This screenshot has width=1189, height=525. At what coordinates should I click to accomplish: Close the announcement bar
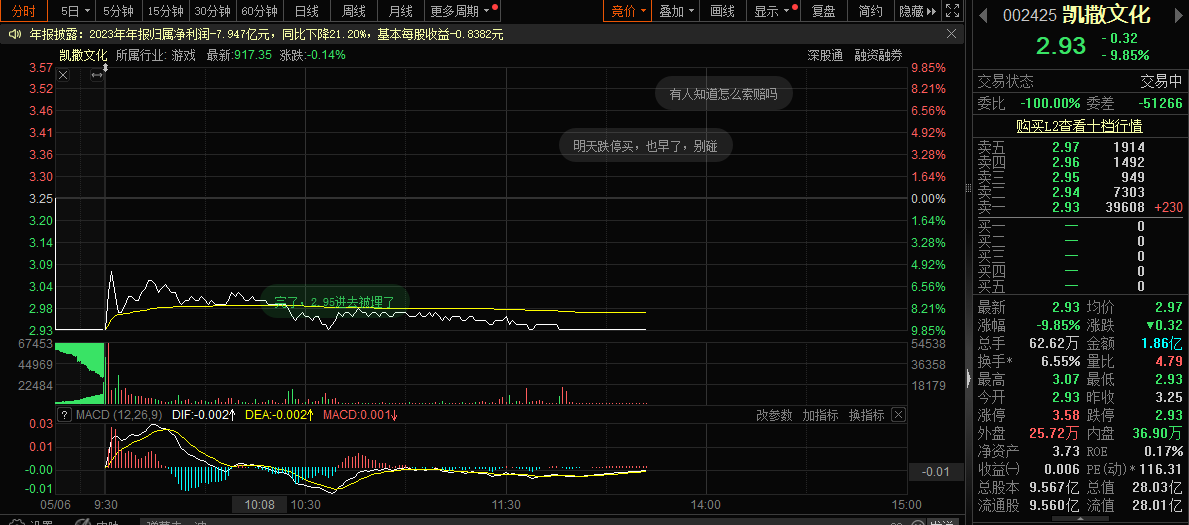tap(951, 34)
